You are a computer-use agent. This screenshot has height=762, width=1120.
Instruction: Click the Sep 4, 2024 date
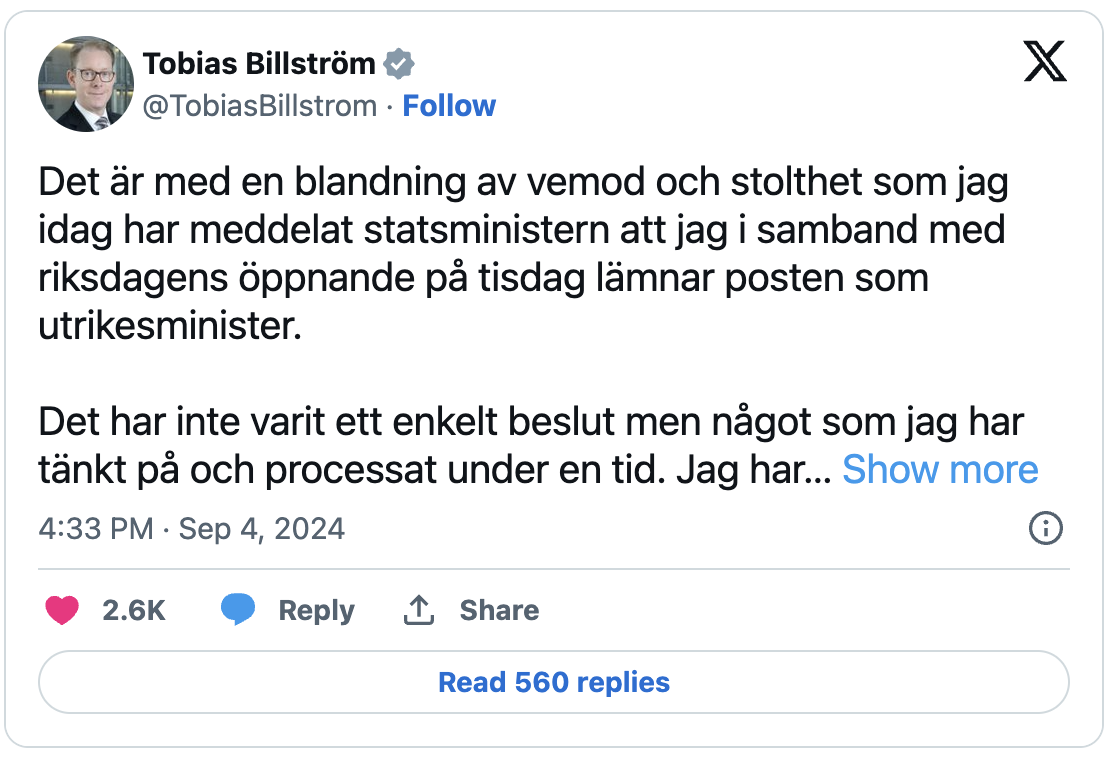pyautogui.click(x=261, y=528)
